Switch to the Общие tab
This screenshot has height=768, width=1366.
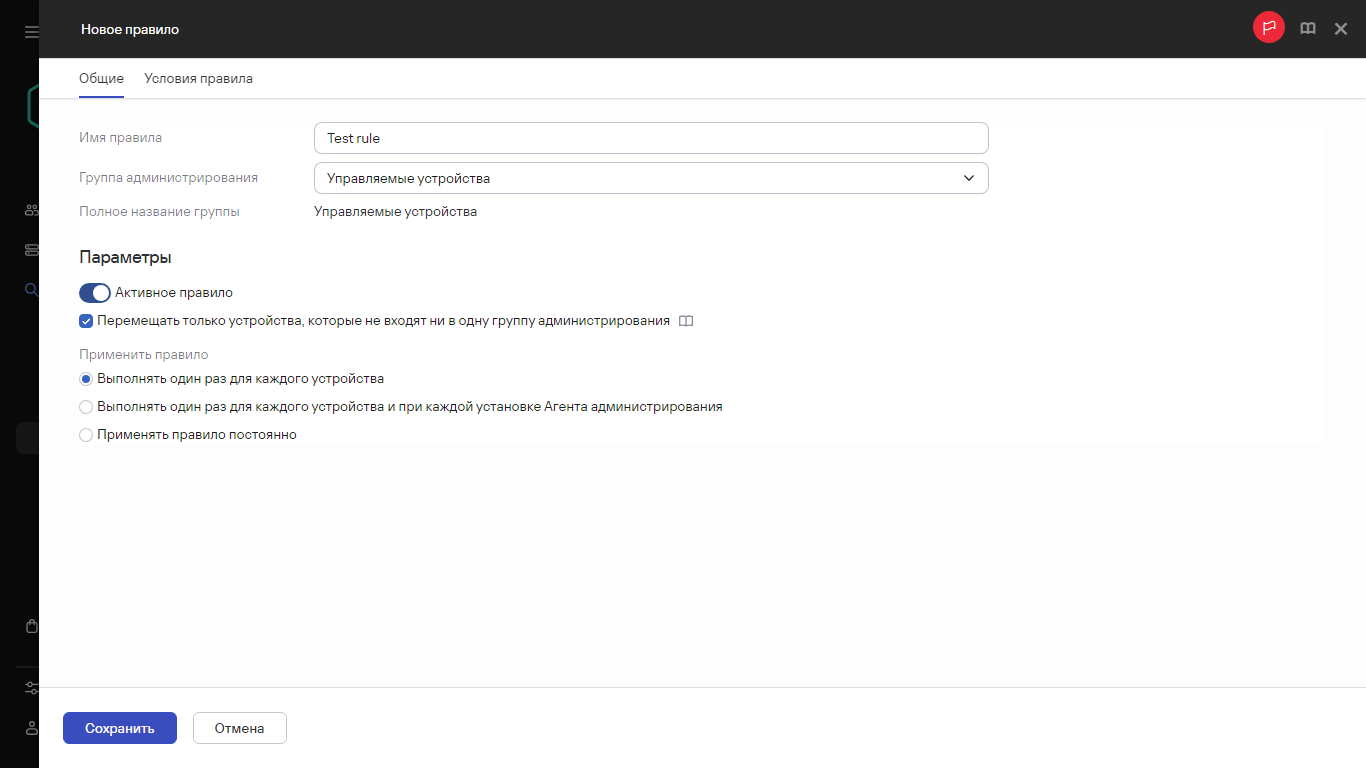[101, 79]
